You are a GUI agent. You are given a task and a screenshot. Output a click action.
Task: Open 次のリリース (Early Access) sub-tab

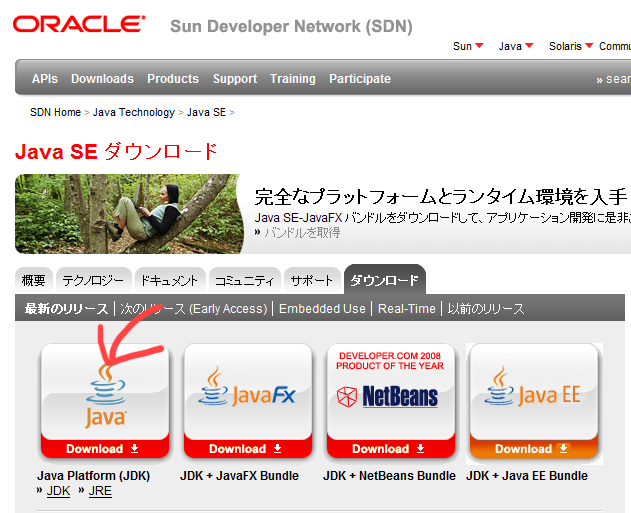(x=194, y=309)
